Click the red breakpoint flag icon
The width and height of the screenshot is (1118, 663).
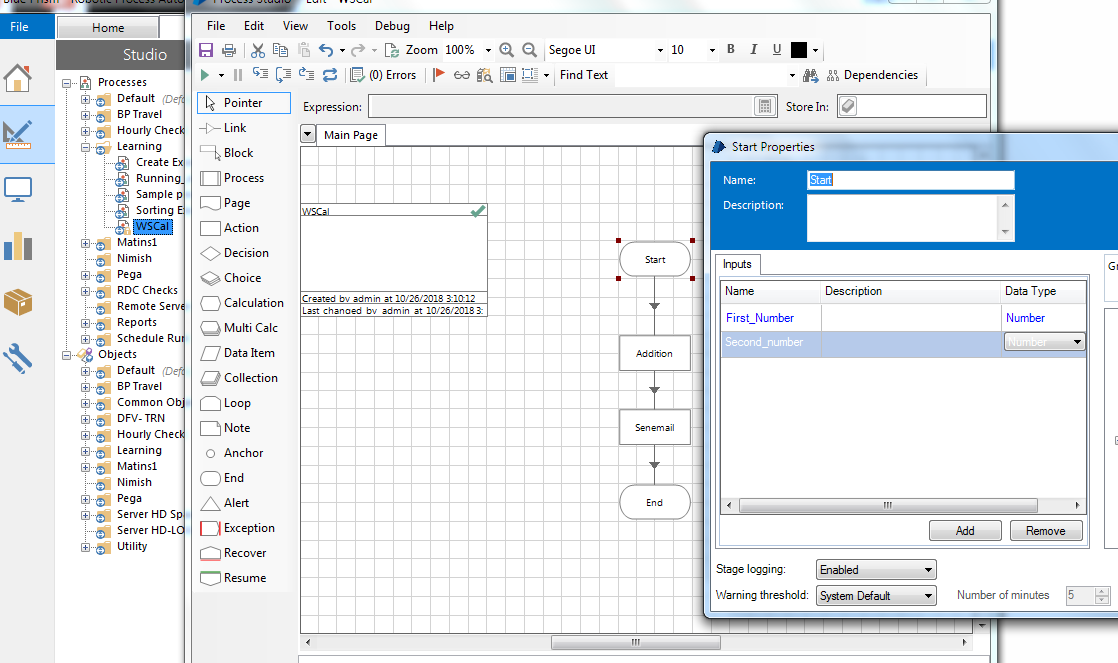(439, 75)
